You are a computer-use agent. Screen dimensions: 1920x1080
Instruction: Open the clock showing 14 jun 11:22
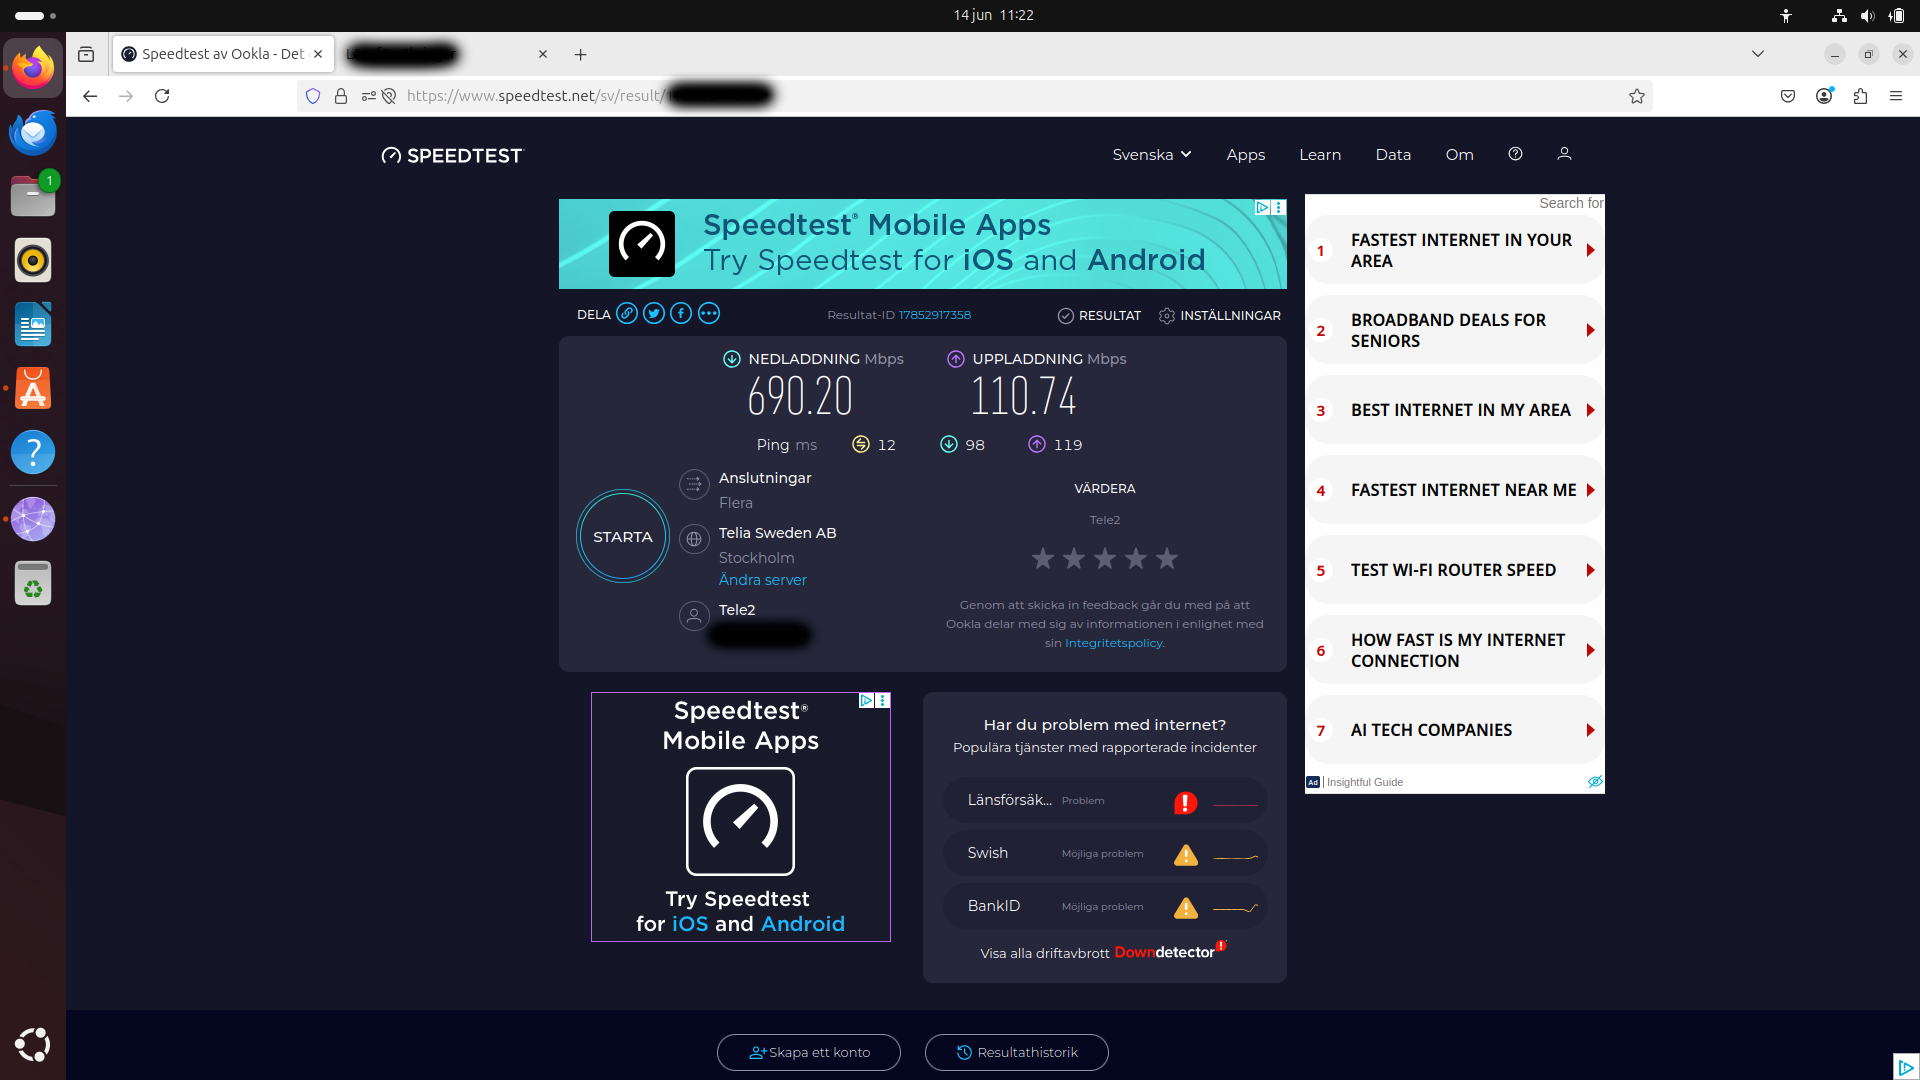(x=993, y=15)
